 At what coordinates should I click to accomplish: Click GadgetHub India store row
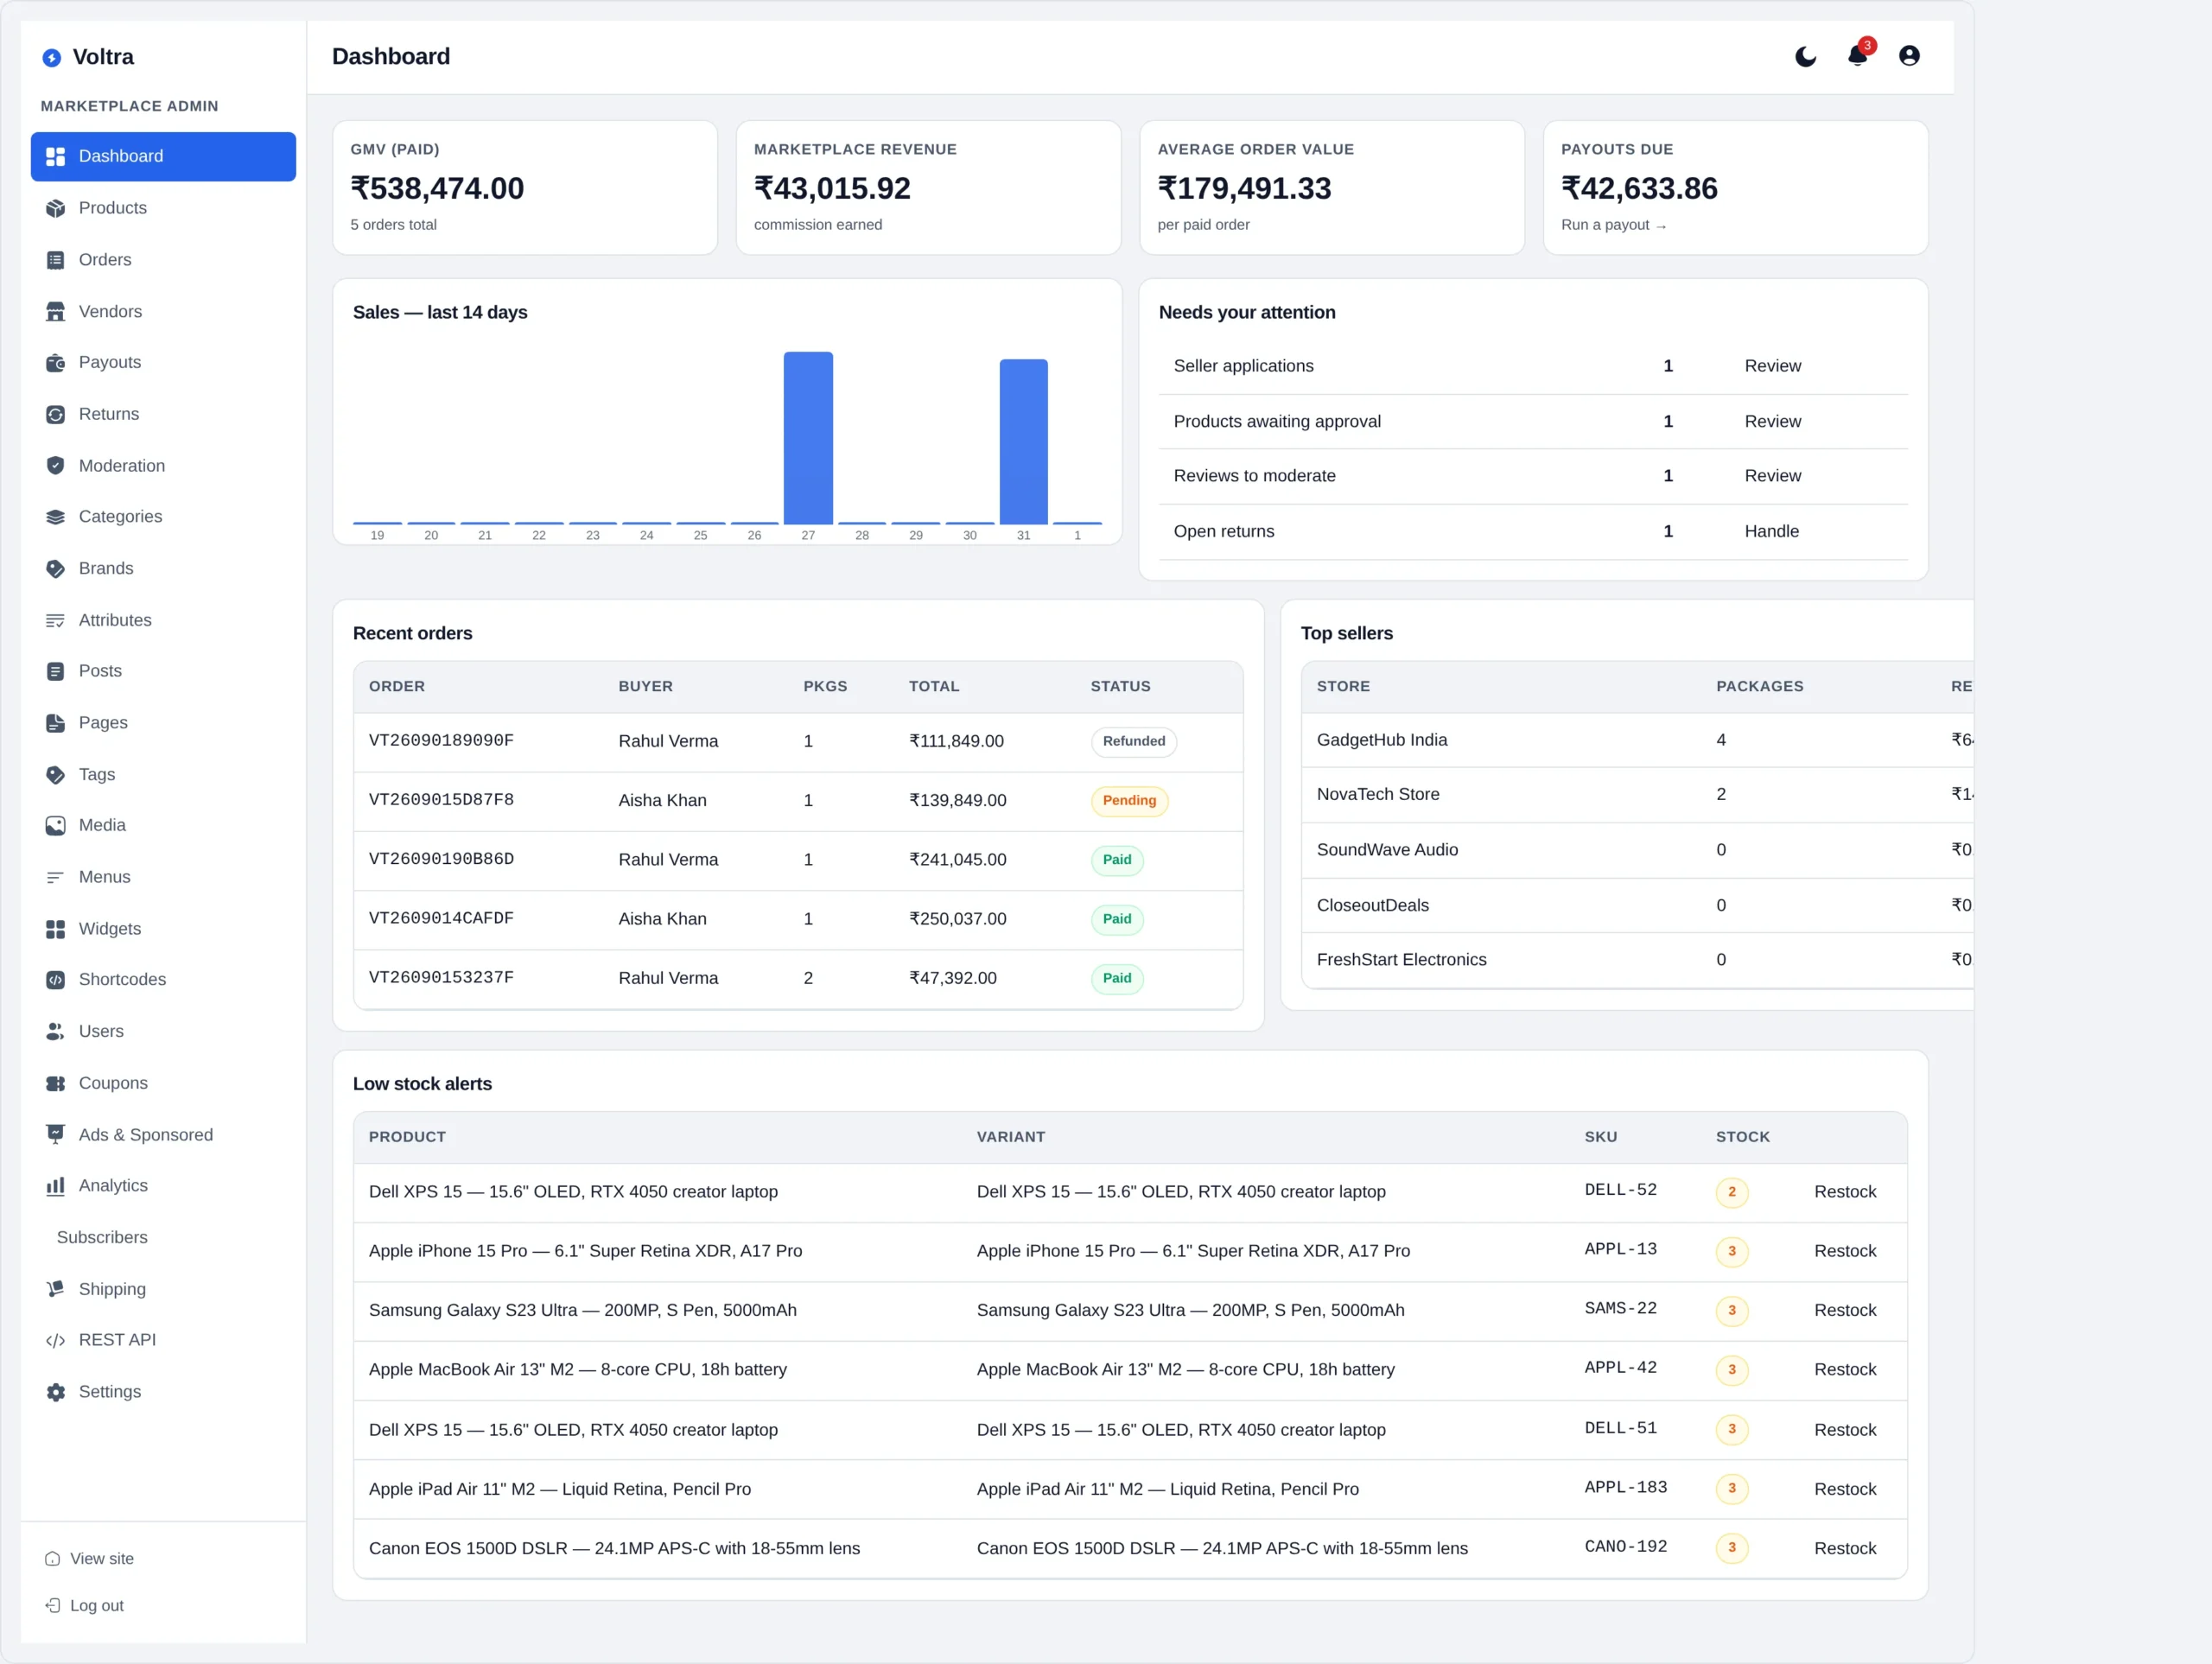(1637, 740)
